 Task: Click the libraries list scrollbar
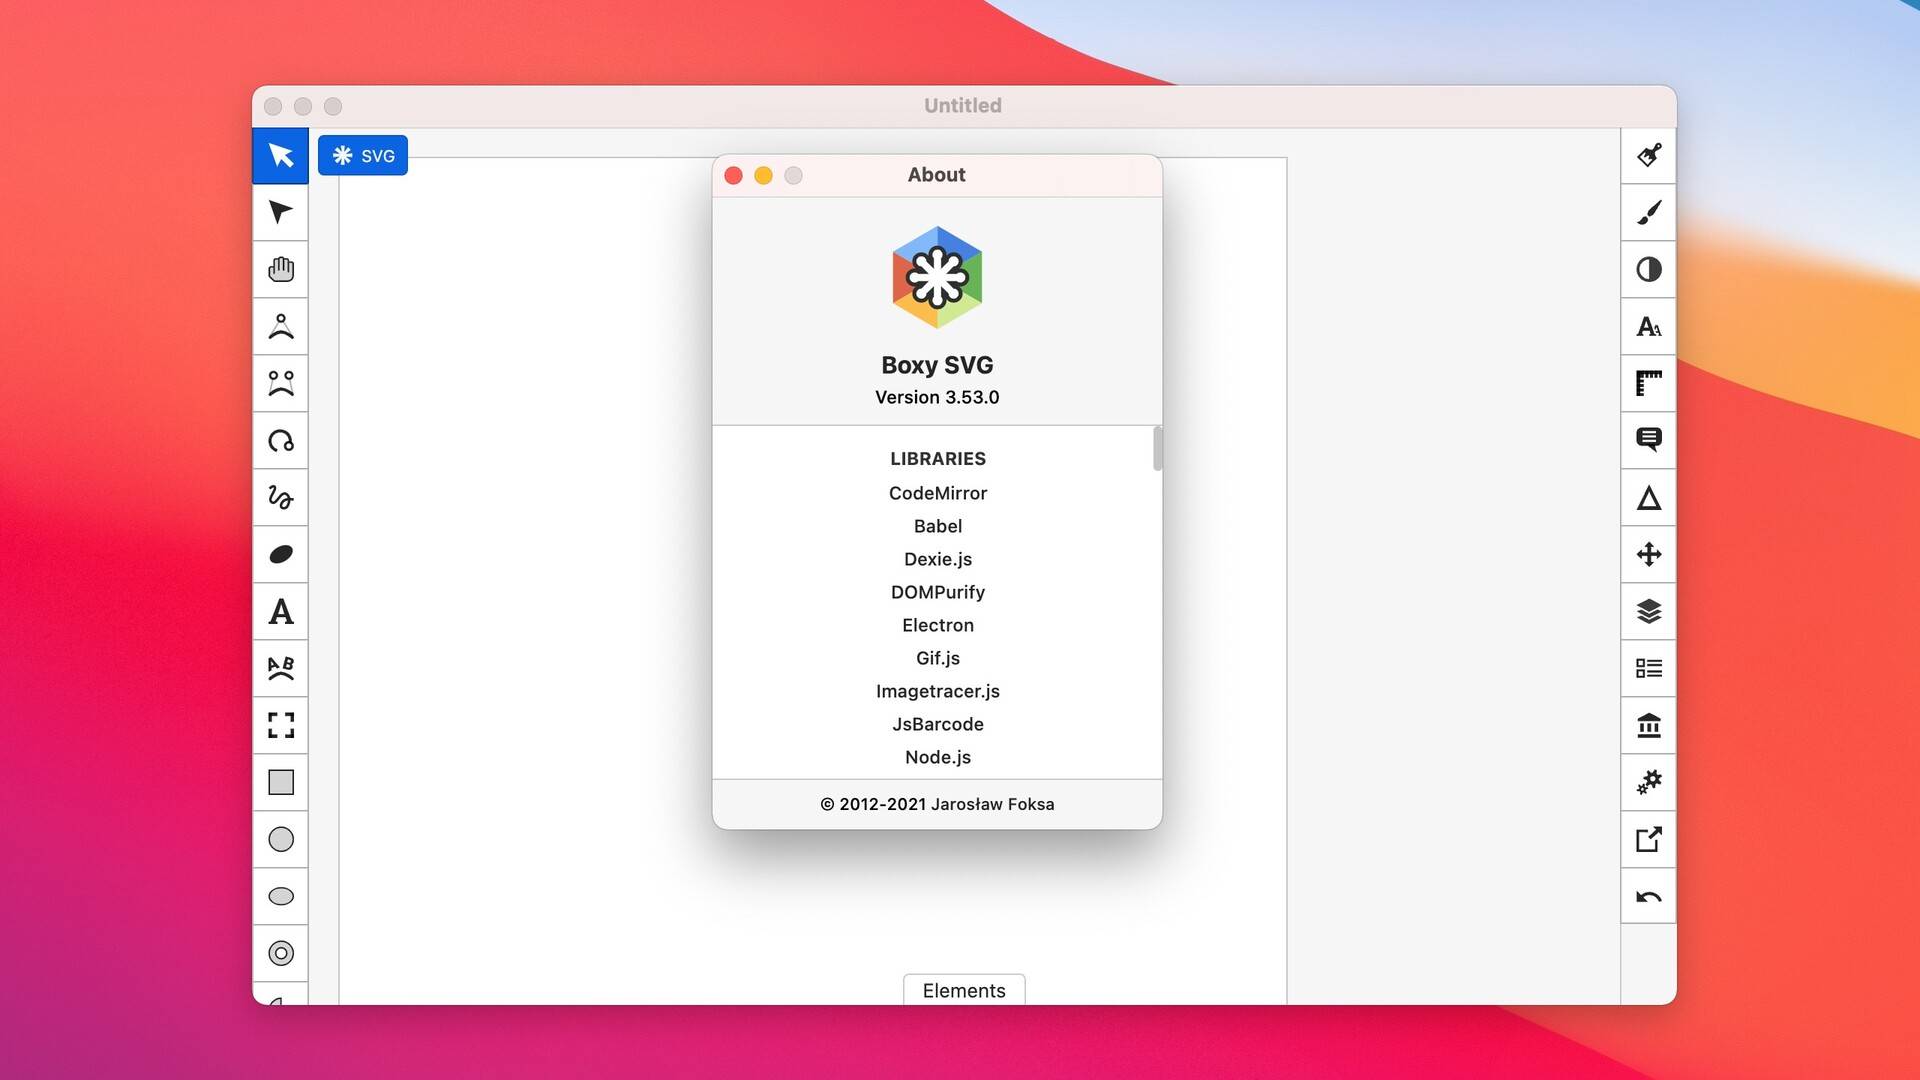pos(1157,448)
